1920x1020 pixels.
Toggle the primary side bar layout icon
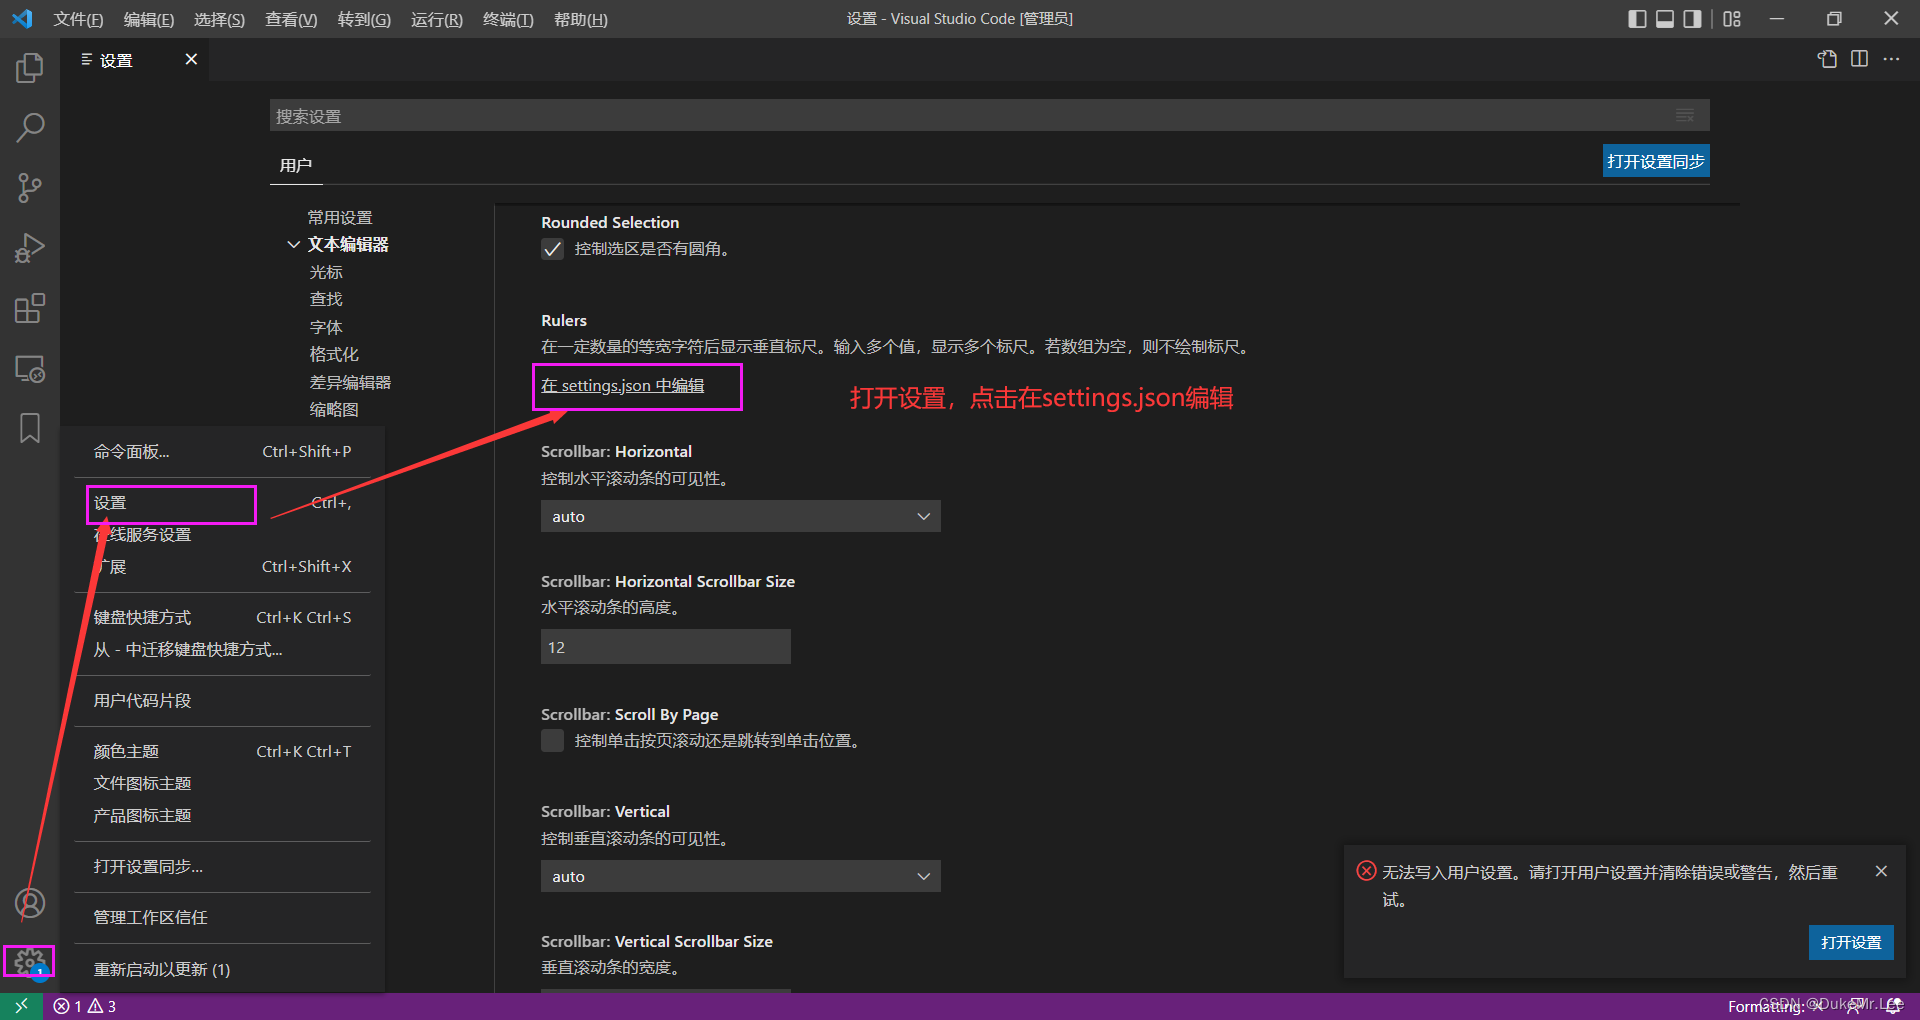click(1637, 19)
